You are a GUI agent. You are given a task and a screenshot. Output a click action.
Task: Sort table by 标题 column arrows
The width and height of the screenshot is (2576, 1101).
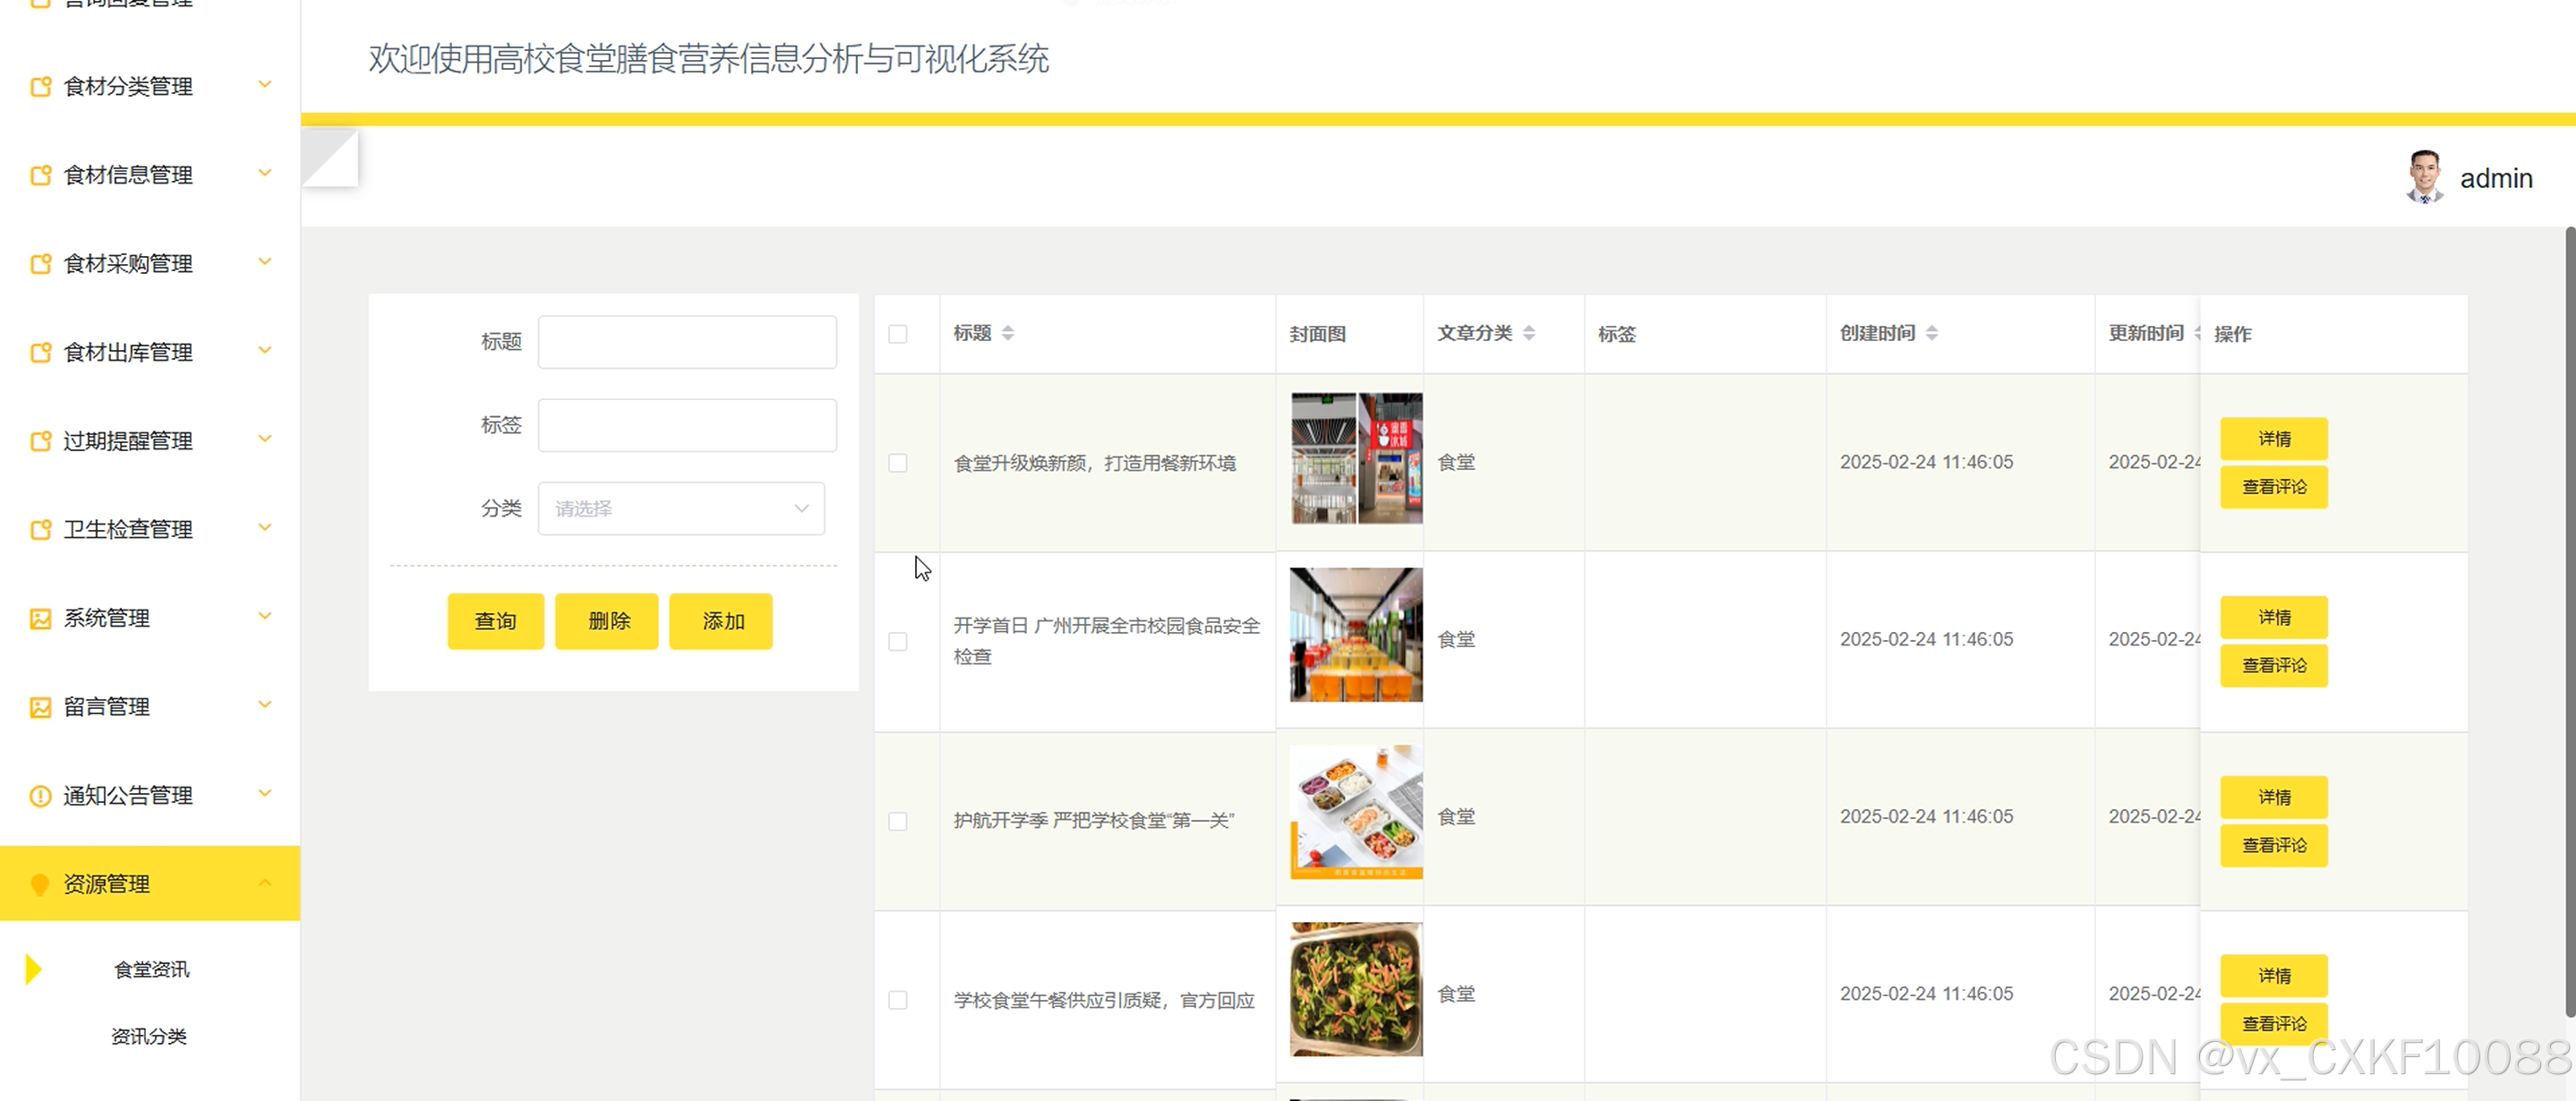[1008, 333]
